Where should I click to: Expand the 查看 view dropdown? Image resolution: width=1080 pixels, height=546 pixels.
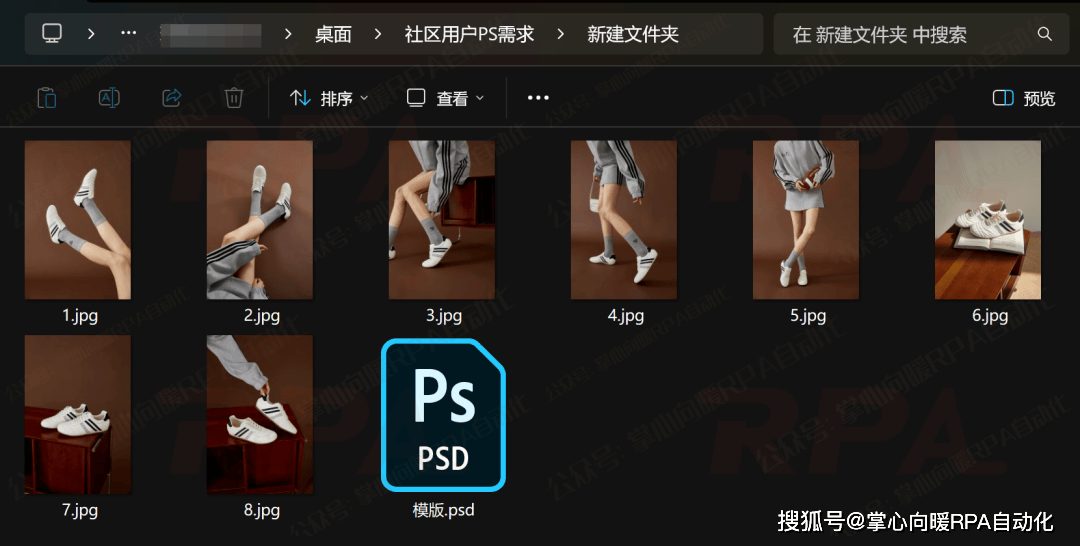(x=445, y=98)
